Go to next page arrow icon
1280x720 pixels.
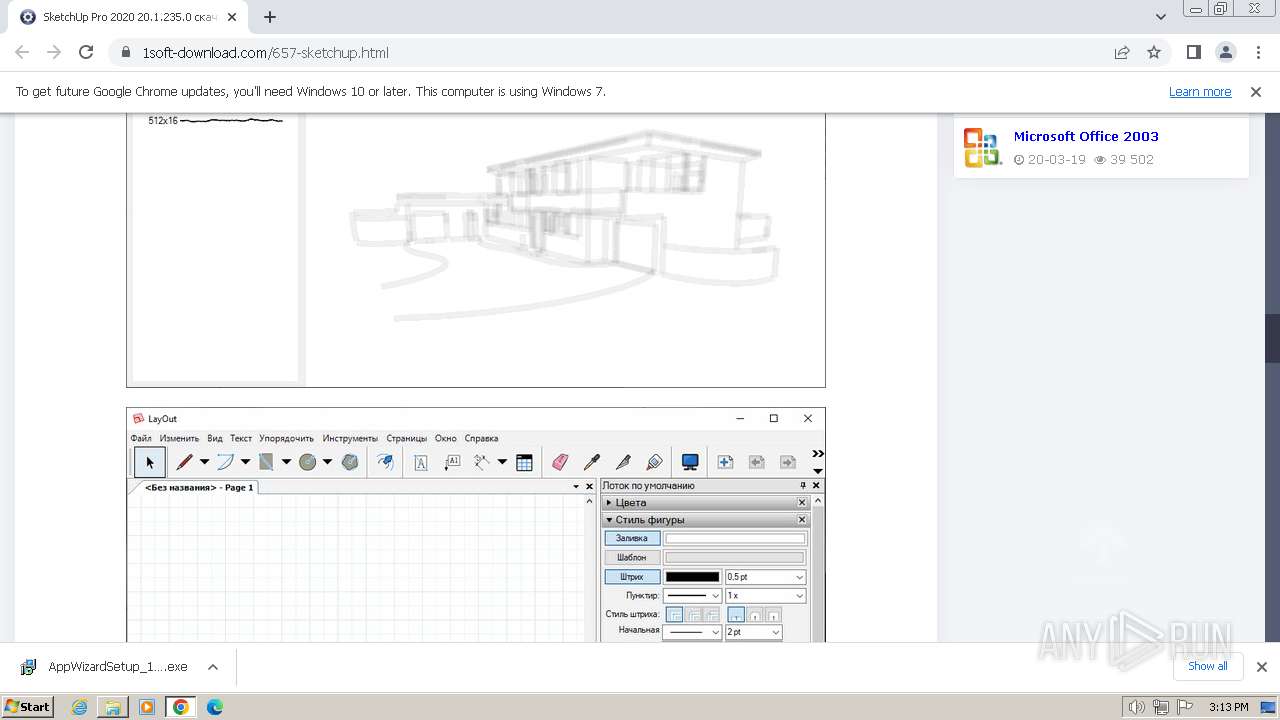(x=788, y=462)
